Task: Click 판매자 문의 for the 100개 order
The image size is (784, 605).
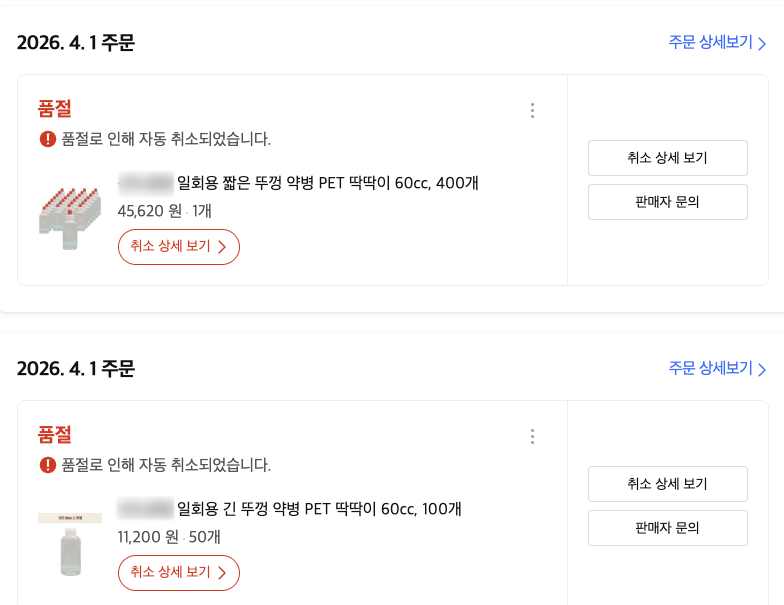Action: pyautogui.click(x=667, y=528)
